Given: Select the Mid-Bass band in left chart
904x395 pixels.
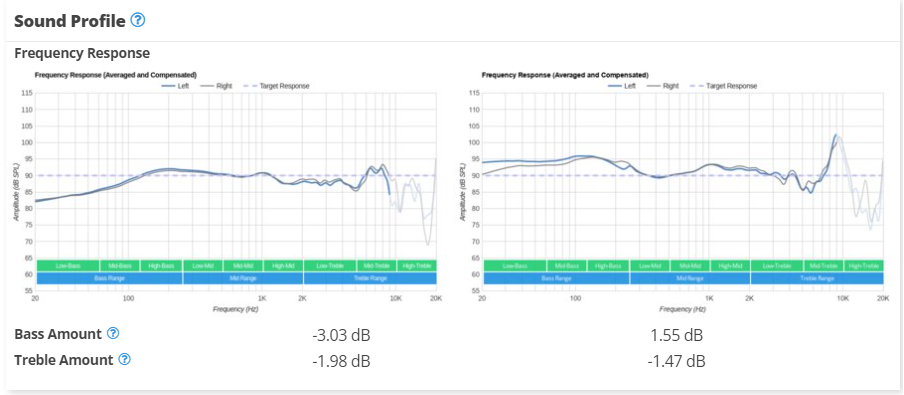Looking at the screenshot, I should click(120, 266).
